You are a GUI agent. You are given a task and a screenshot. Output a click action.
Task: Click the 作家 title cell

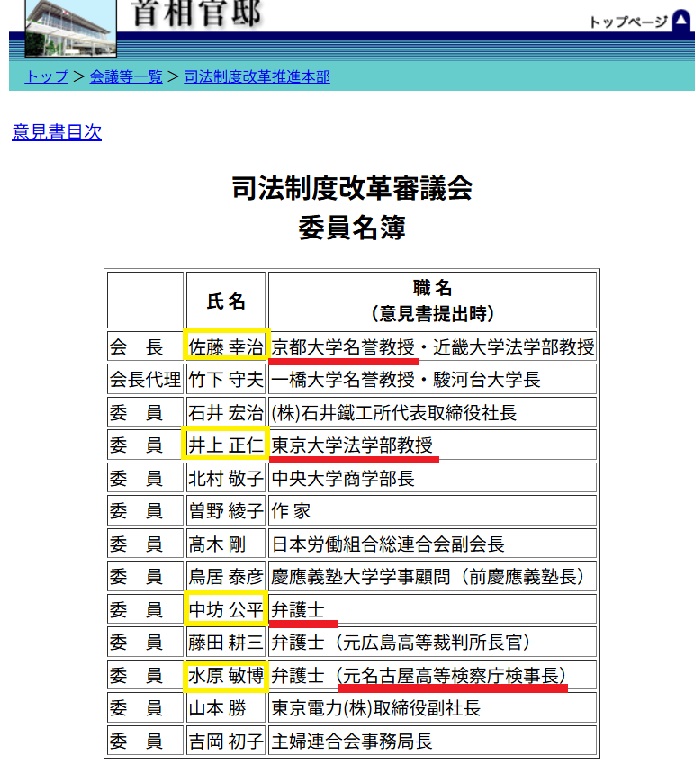click(432, 510)
